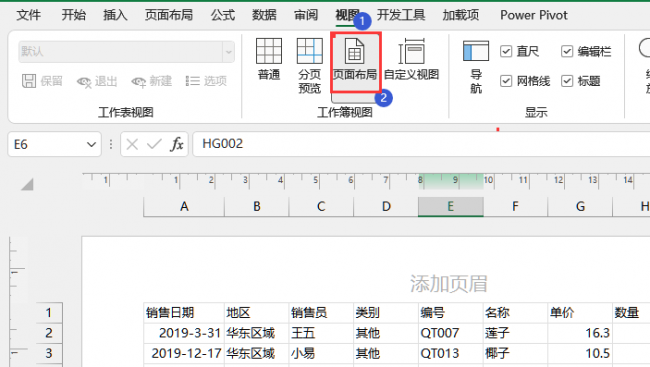Click cell 2019-3-31
The image size is (650, 367).
184,333
